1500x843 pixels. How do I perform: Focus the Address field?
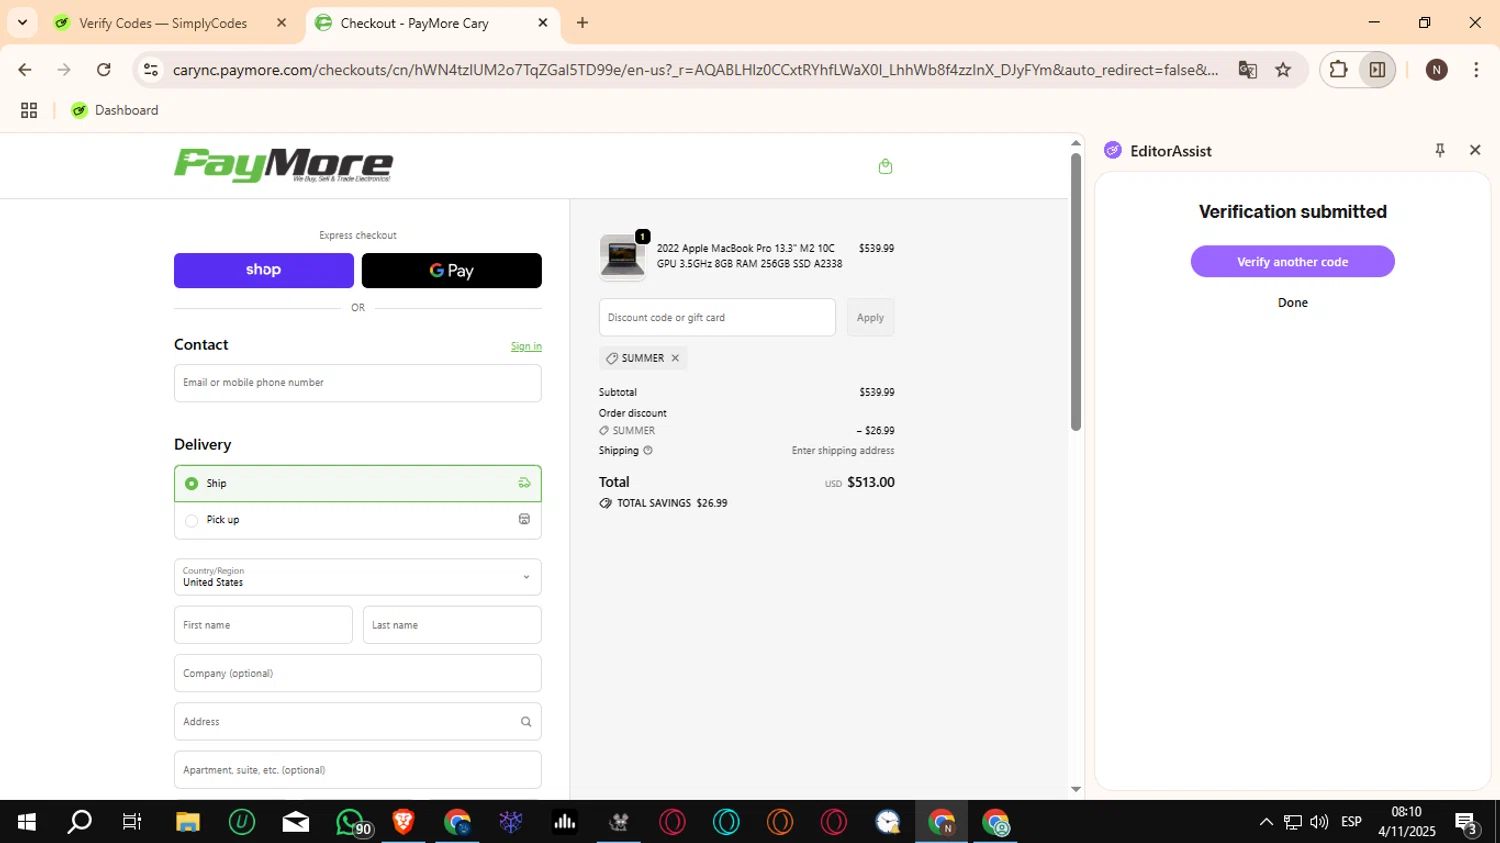358,721
